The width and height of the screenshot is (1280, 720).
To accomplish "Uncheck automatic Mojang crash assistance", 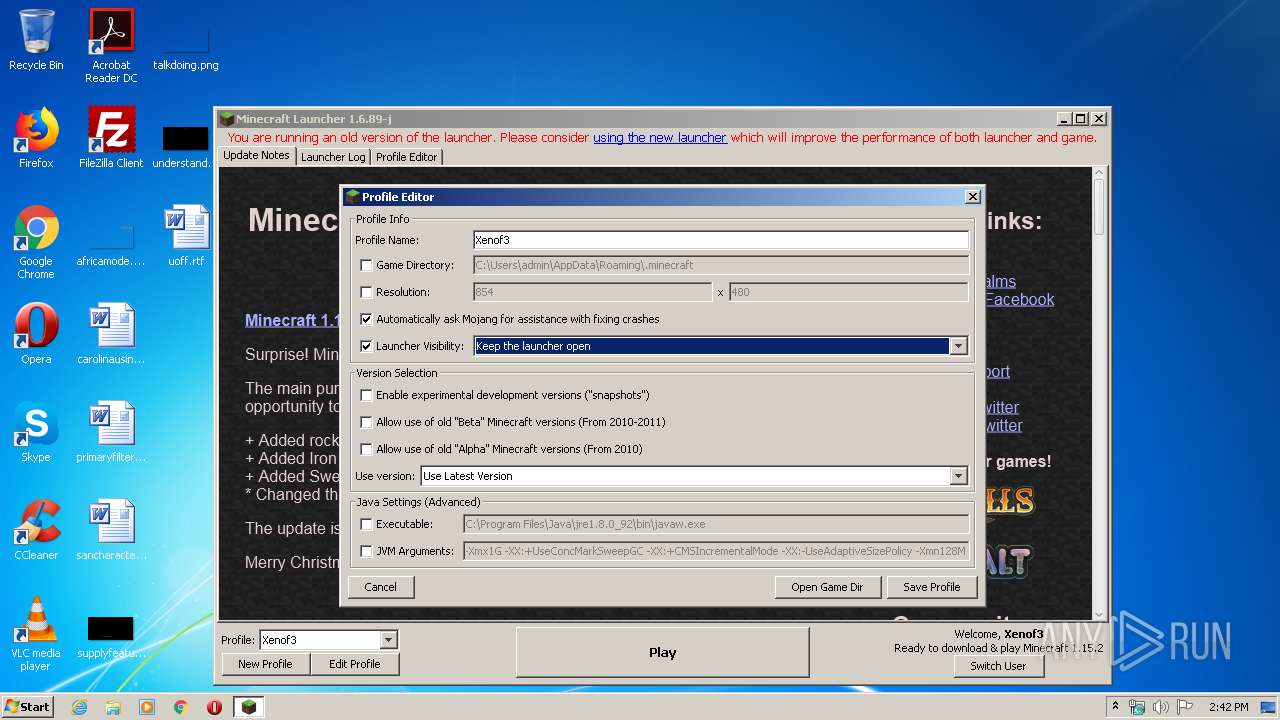I will coord(366,319).
